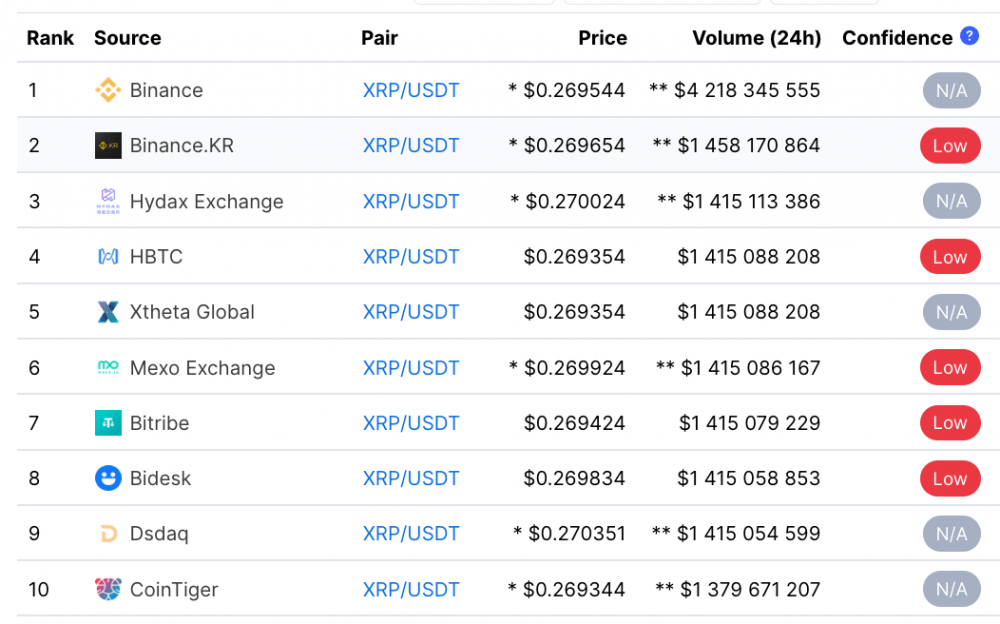Sort table by the Price column header
Screen dimensions: 1000x624
(x=603, y=38)
